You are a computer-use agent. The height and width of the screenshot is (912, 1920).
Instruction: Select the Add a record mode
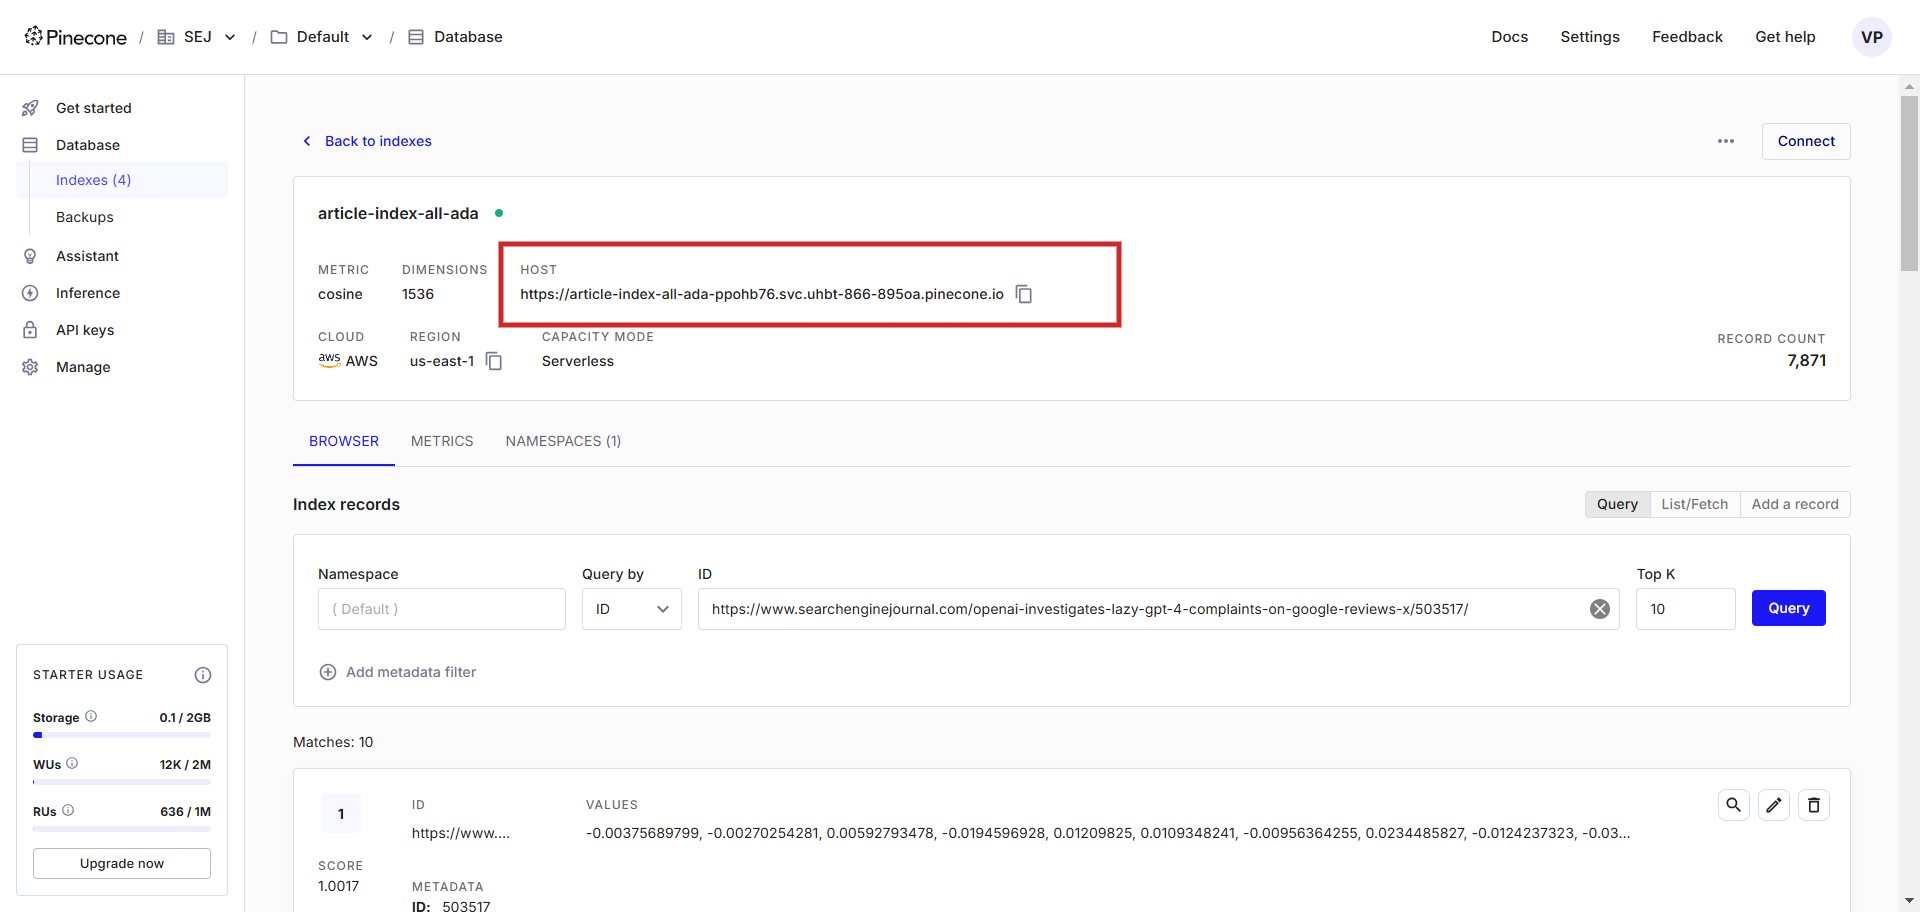(1795, 504)
